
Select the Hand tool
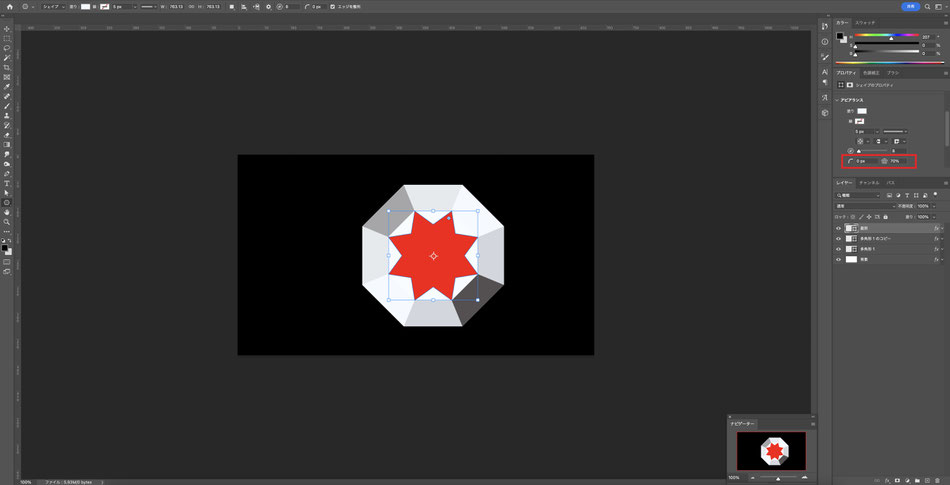coord(7,213)
